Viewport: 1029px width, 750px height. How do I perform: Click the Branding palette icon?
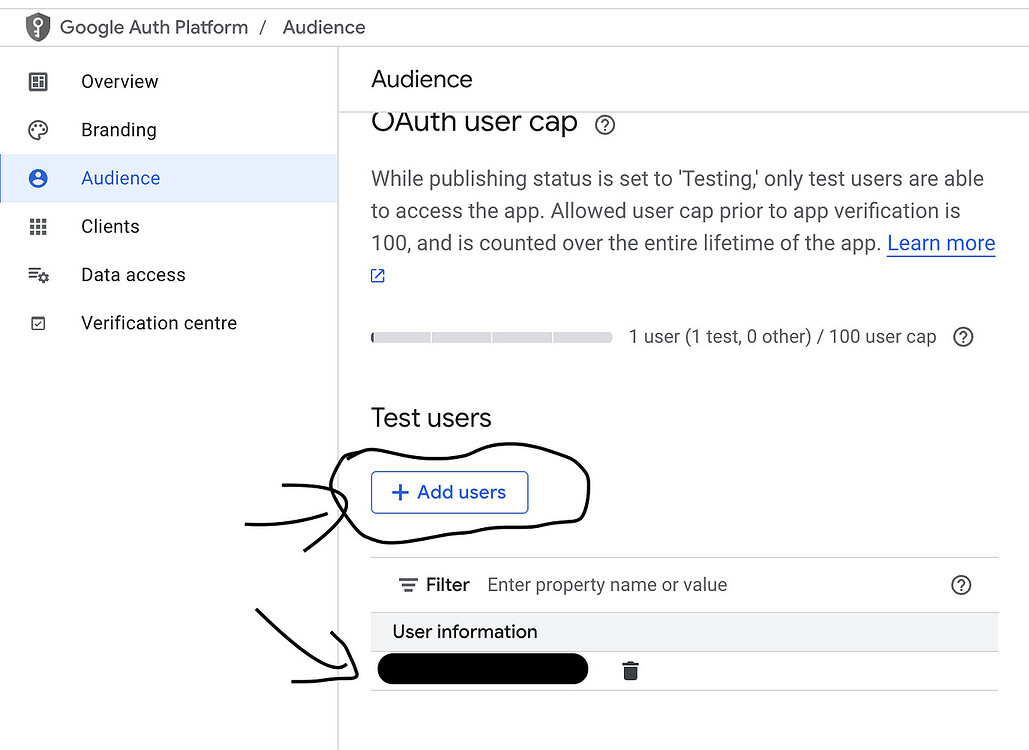[x=38, y=130]
